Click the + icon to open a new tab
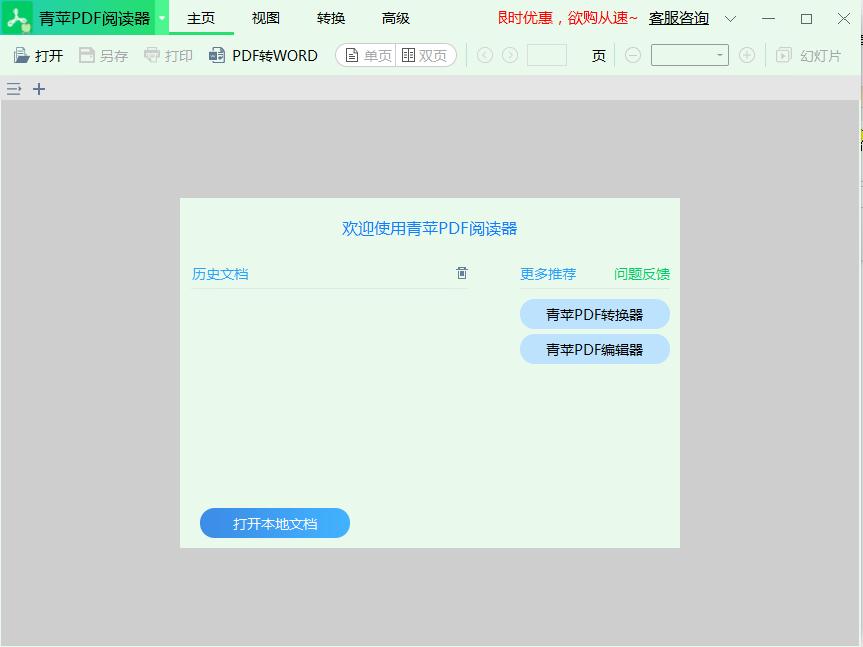Viewport: 863px width, 647px height. click(38, 89)
